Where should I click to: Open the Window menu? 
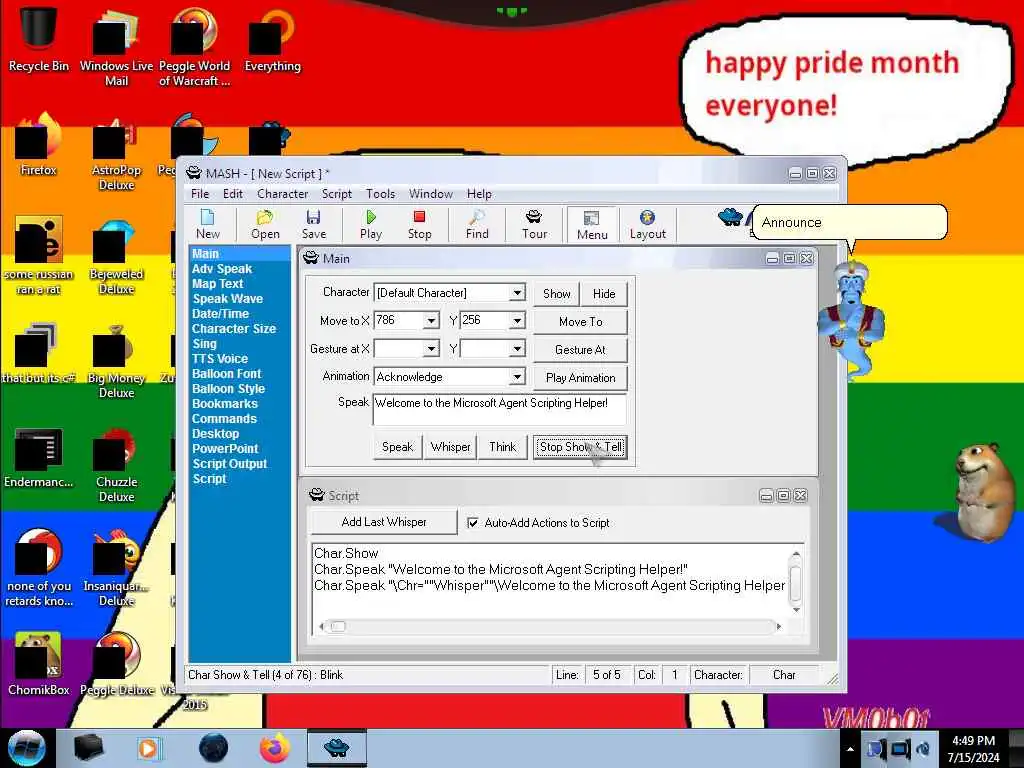tap(430, 194)
